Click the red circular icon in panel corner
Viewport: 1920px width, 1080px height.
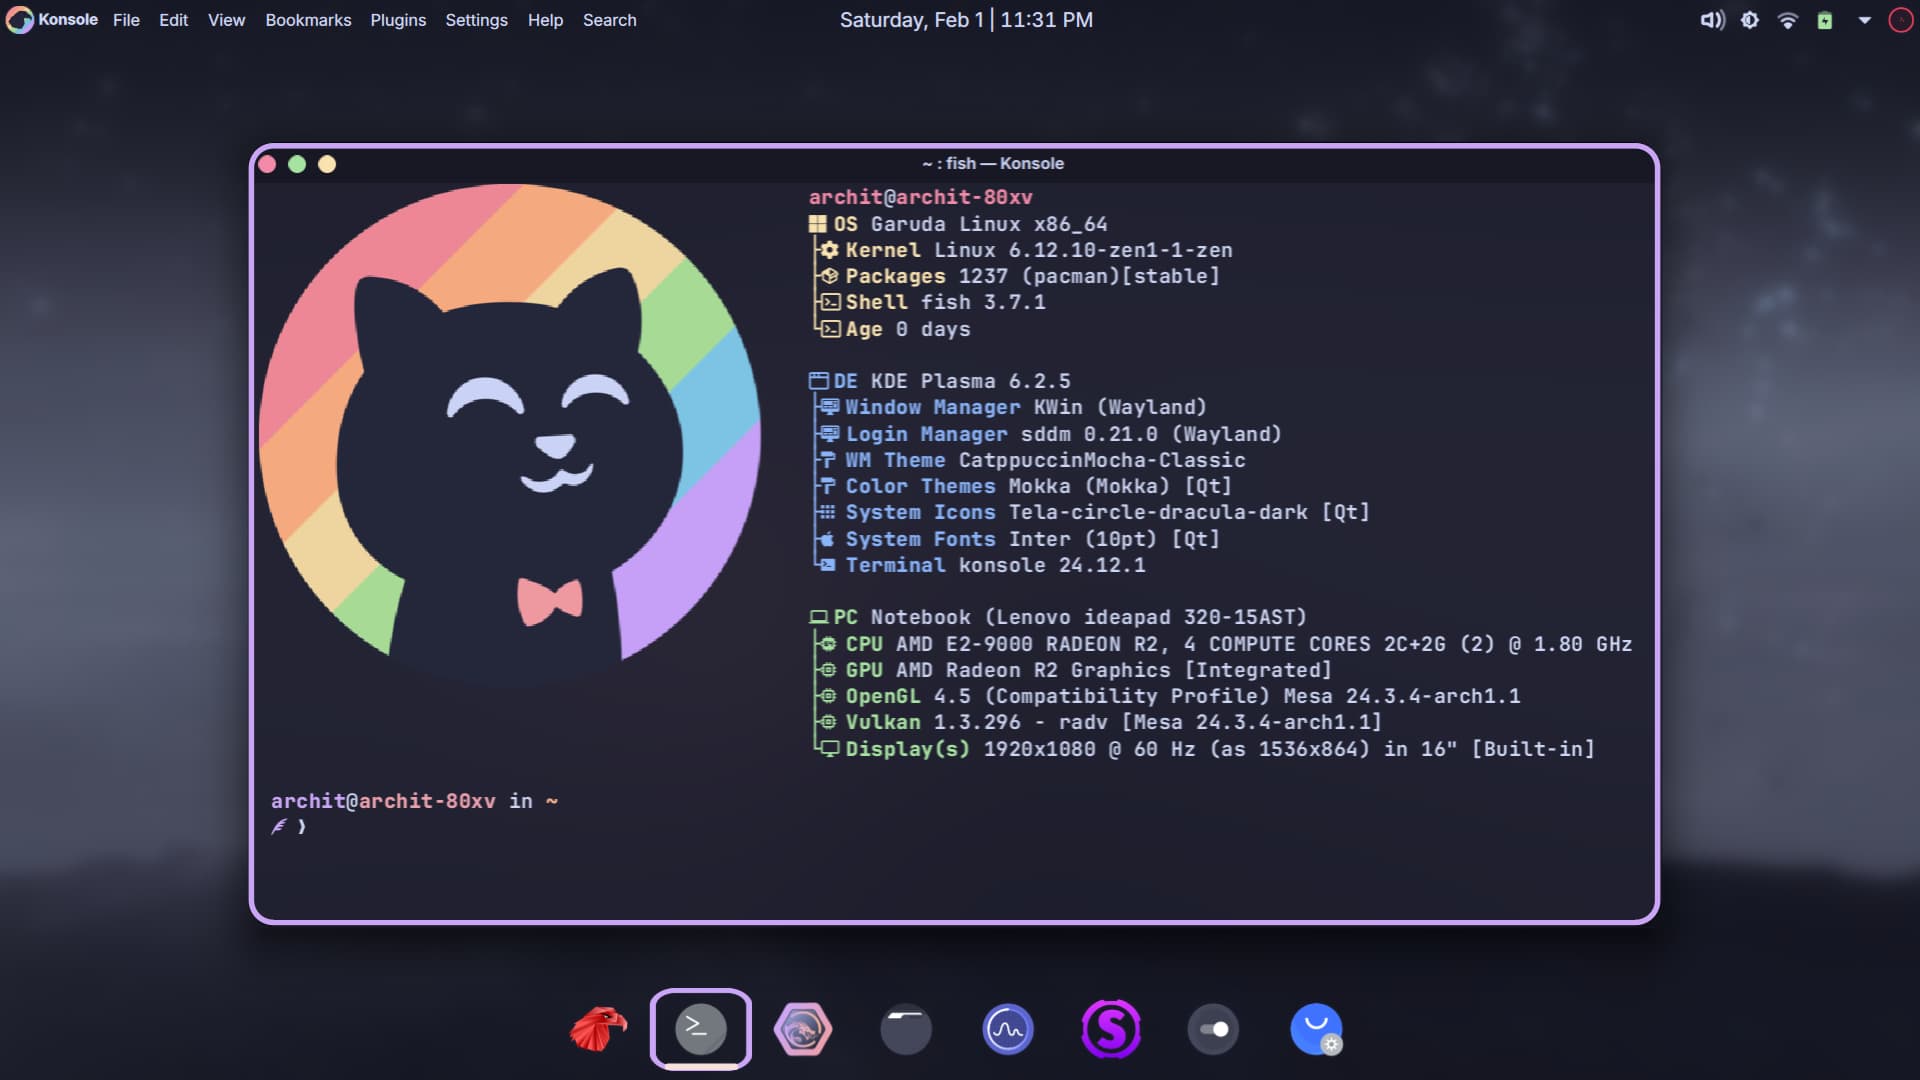[1901, 20]
